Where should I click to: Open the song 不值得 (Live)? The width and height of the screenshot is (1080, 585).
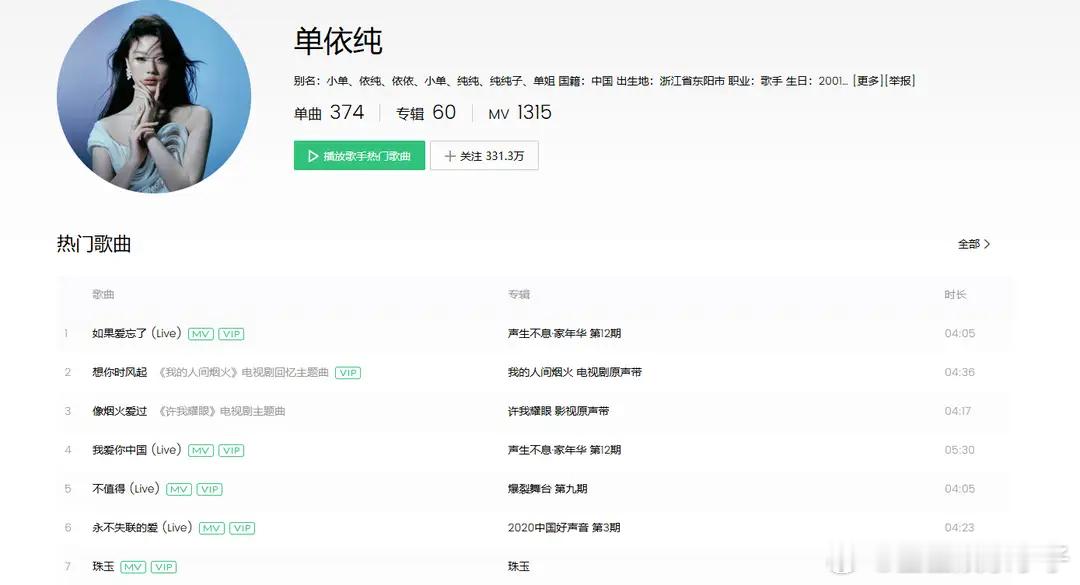click(x=126, y=489)
